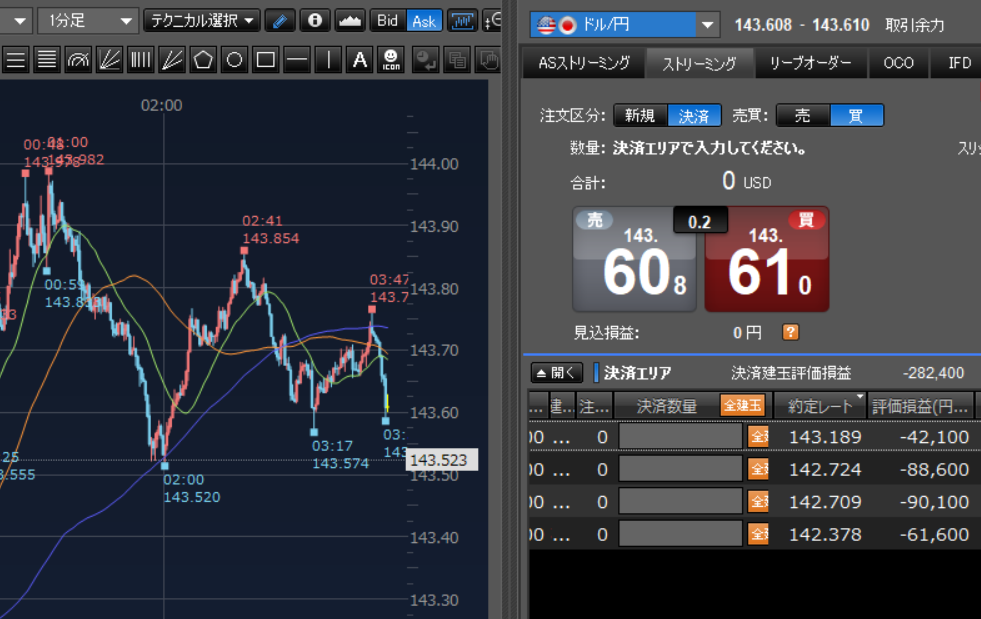The image size is (981, 619).
Task: Click the 決済数量 column header
Action: 667,406
